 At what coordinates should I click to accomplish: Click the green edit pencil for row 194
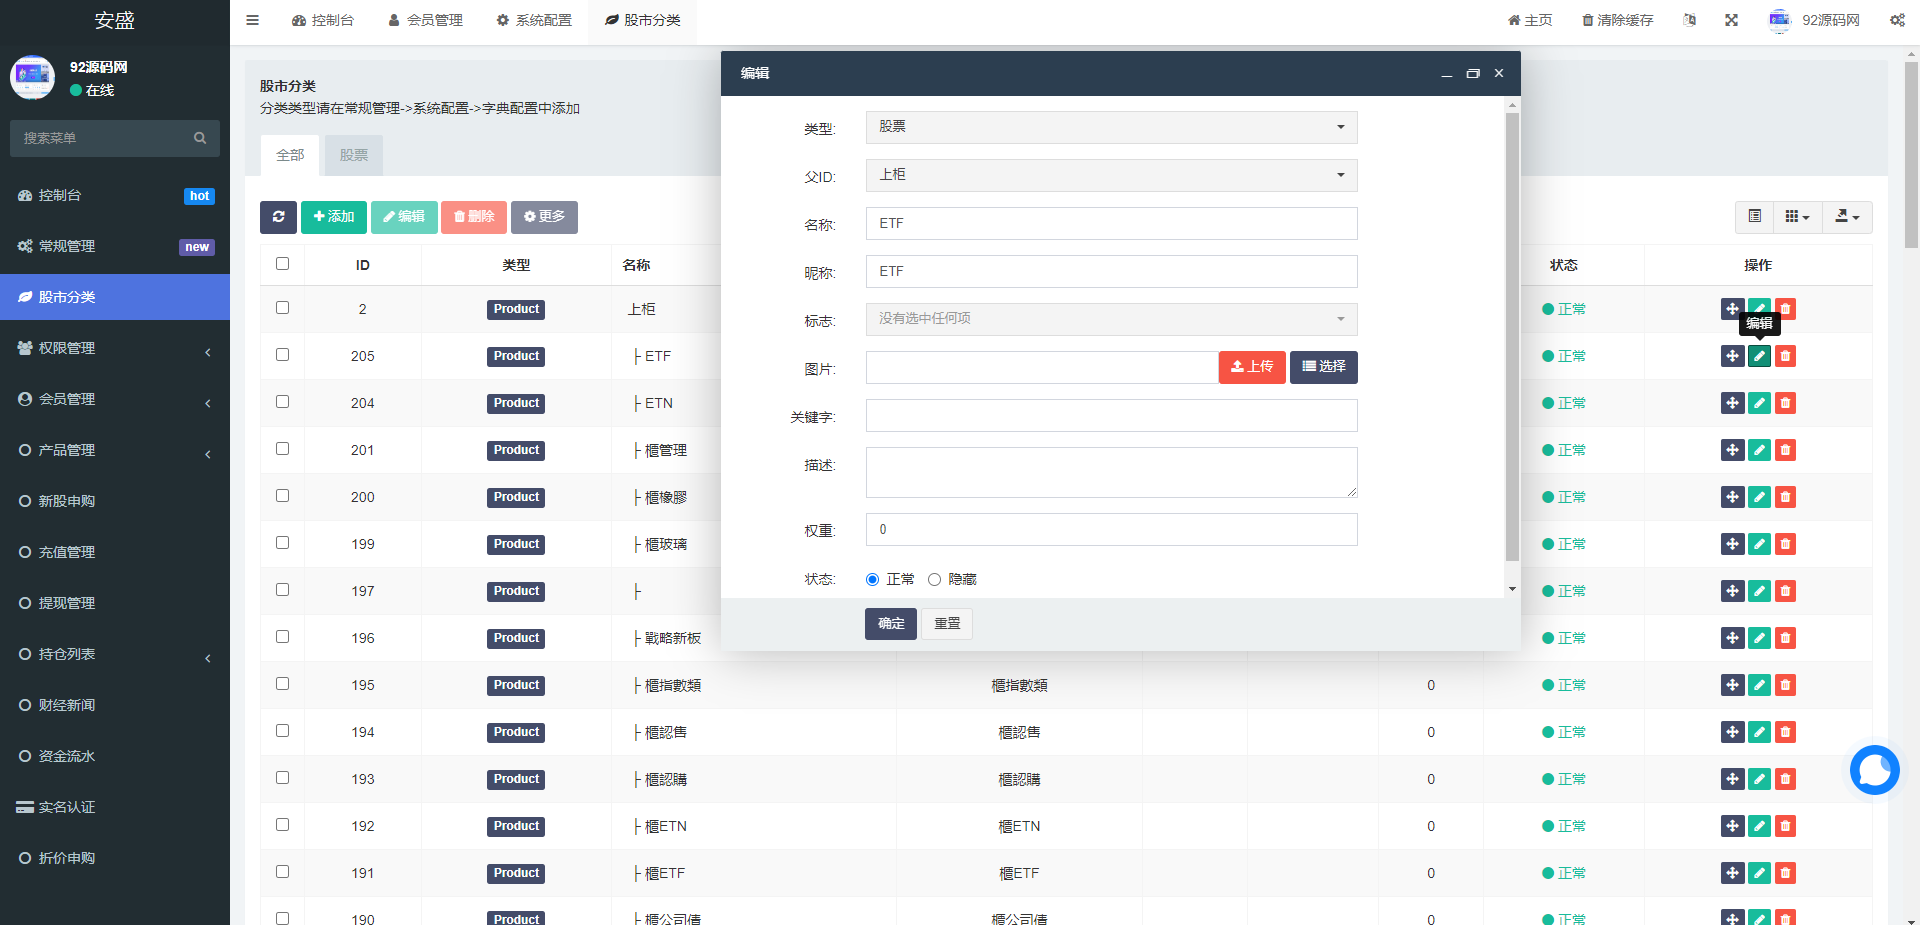[1759, 732]
